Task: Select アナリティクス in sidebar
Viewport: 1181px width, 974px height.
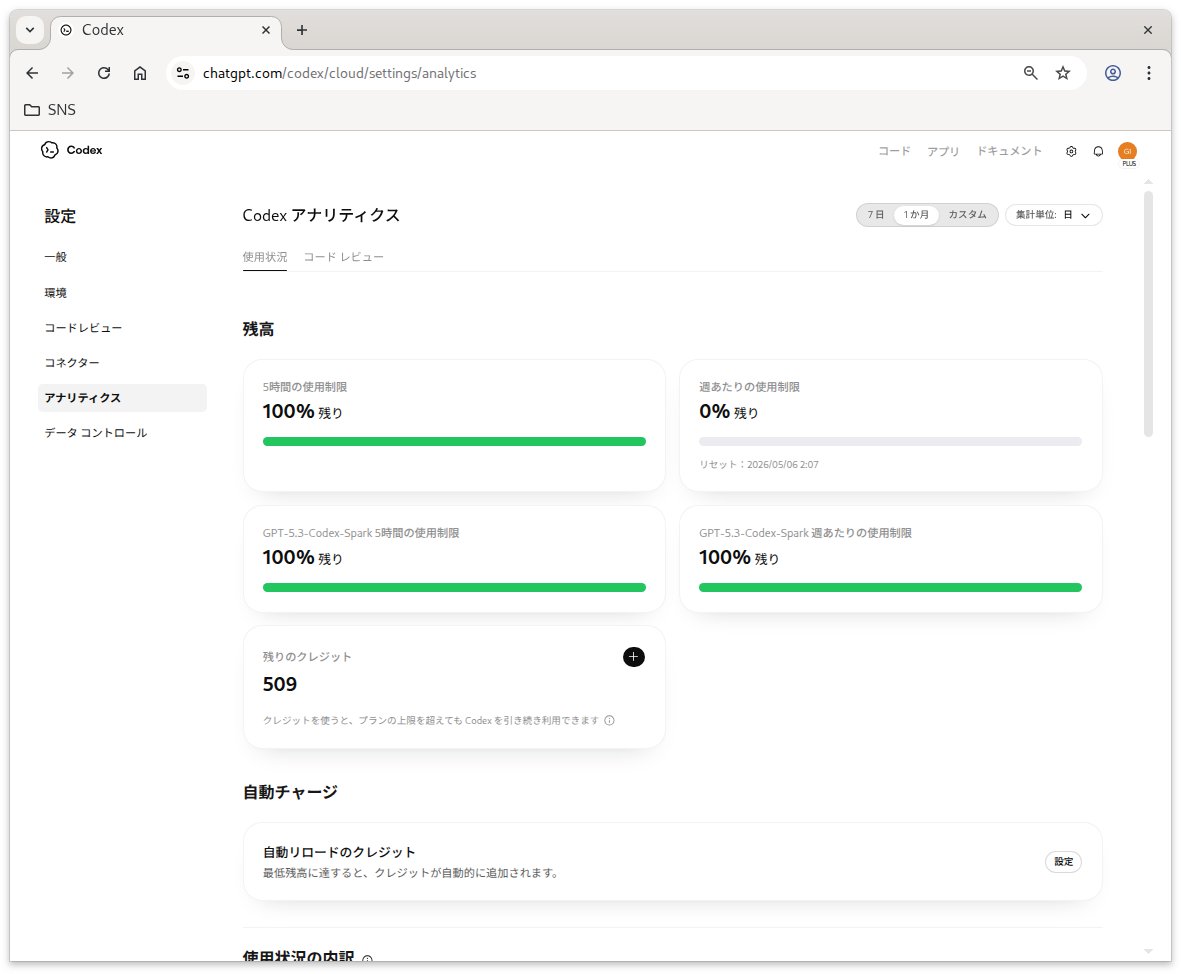Action: click(122, 398)
